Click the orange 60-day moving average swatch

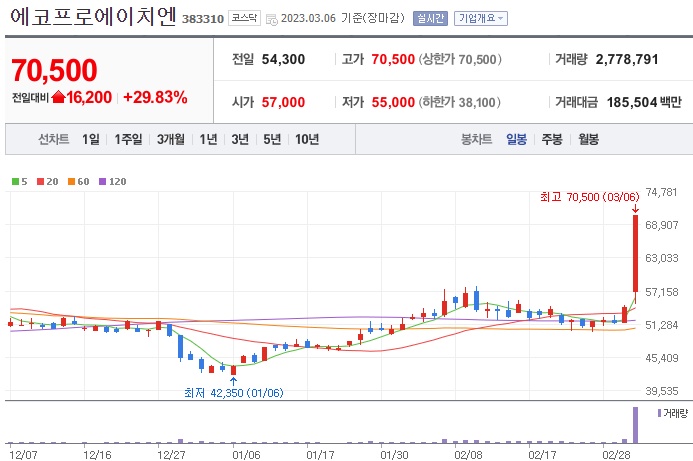point(72,182)
